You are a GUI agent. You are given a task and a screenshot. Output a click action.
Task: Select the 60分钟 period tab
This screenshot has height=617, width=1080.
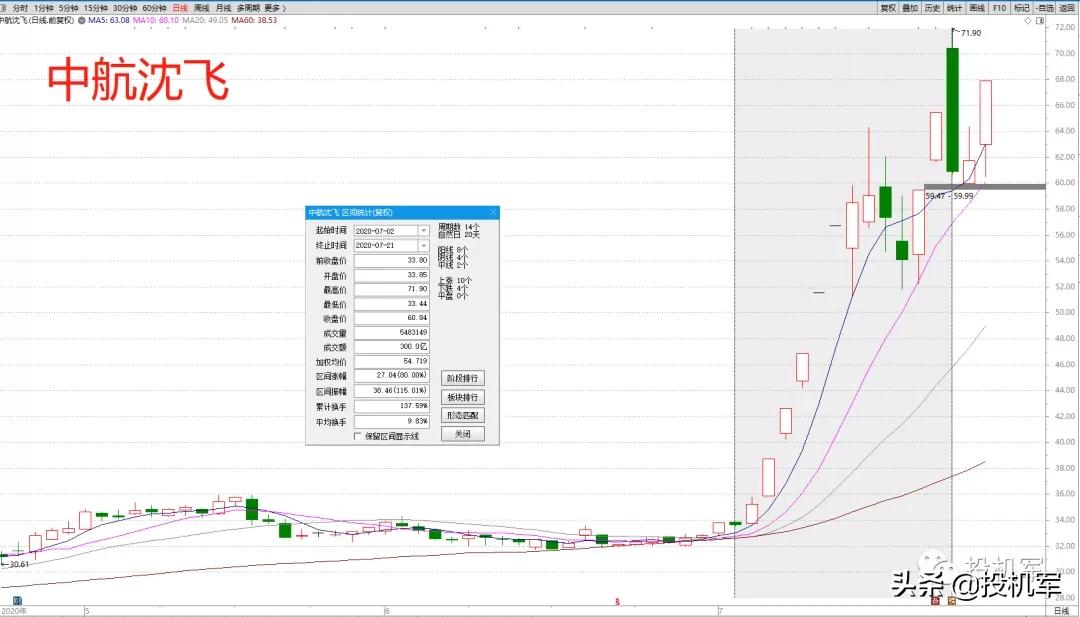(x=154, y=8)
